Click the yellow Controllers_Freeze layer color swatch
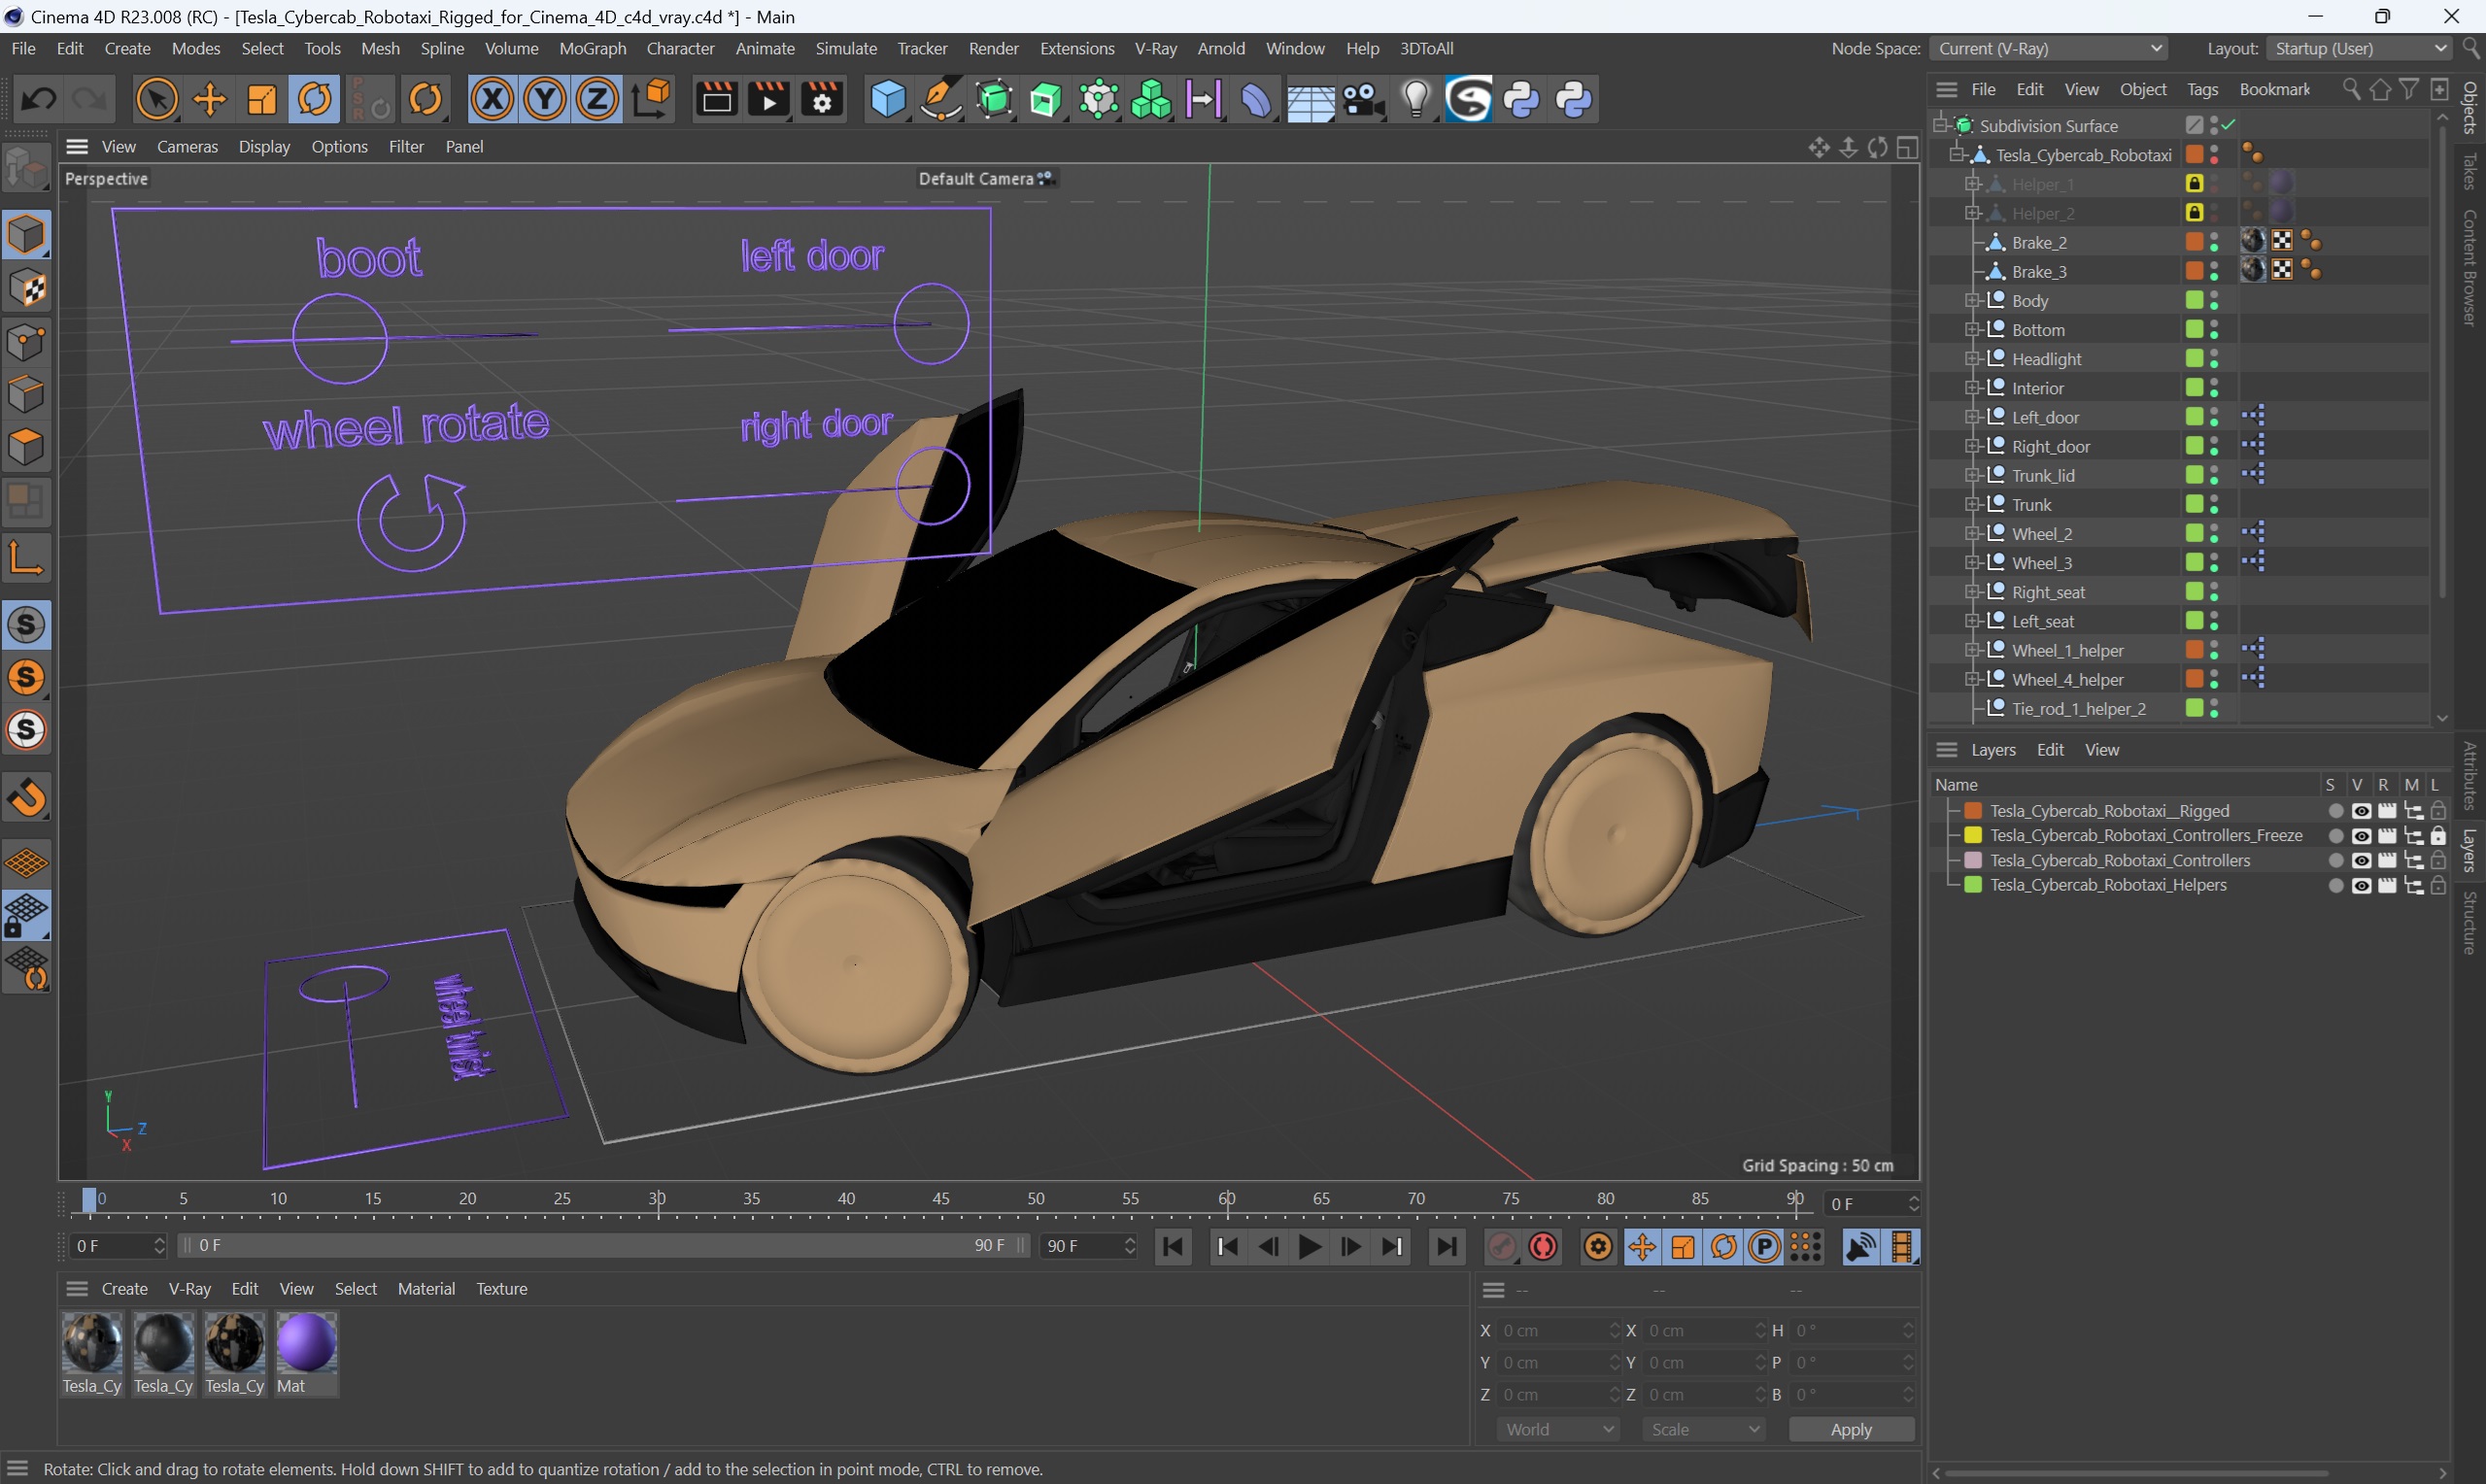2486x1484 pixels. (x=1974, y=835)
